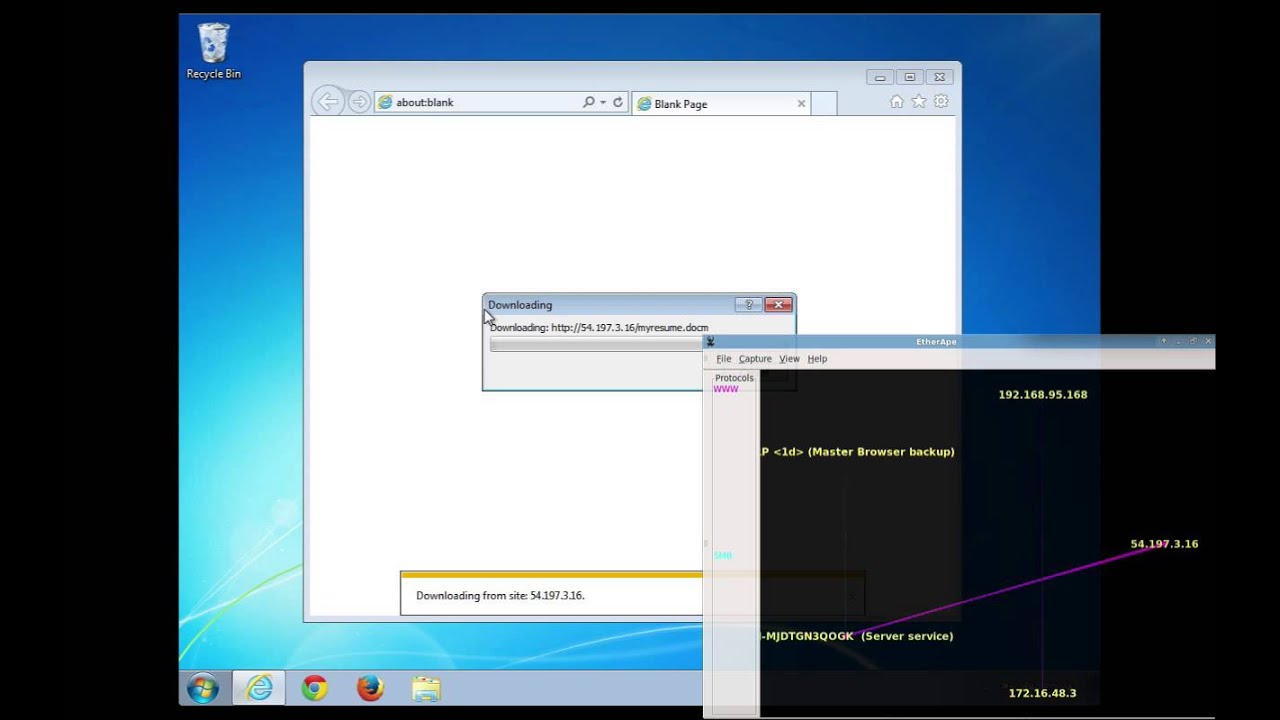Close the Internet Explorer window

point(939,77)
